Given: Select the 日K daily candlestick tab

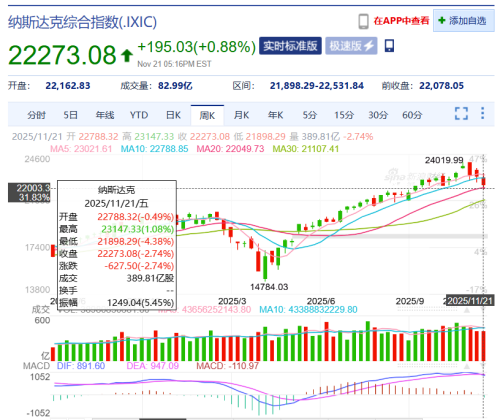Looking at the screenshot, I should click(x=173, y=115).
